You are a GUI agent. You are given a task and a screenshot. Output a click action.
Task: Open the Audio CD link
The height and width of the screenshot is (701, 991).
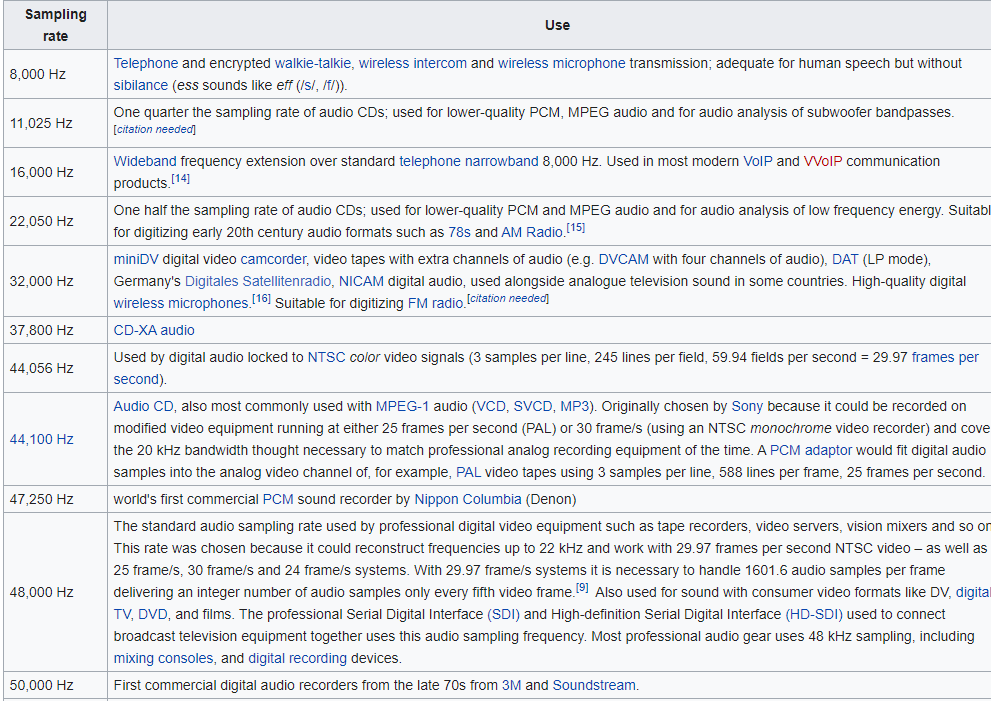[x=143, y=406]
